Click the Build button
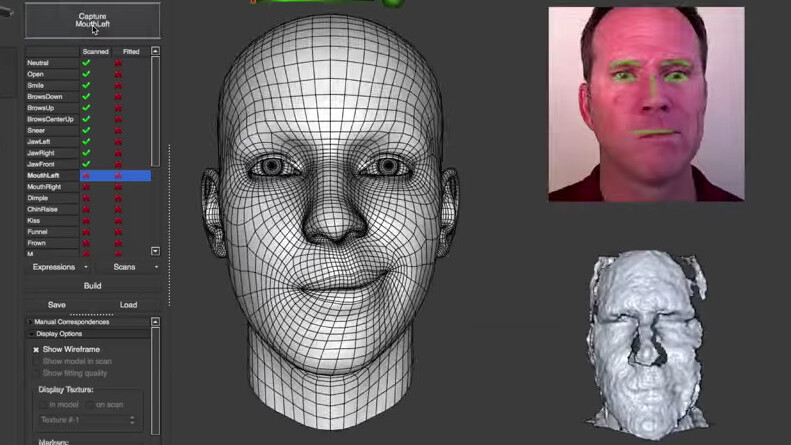 pos(92,286)
